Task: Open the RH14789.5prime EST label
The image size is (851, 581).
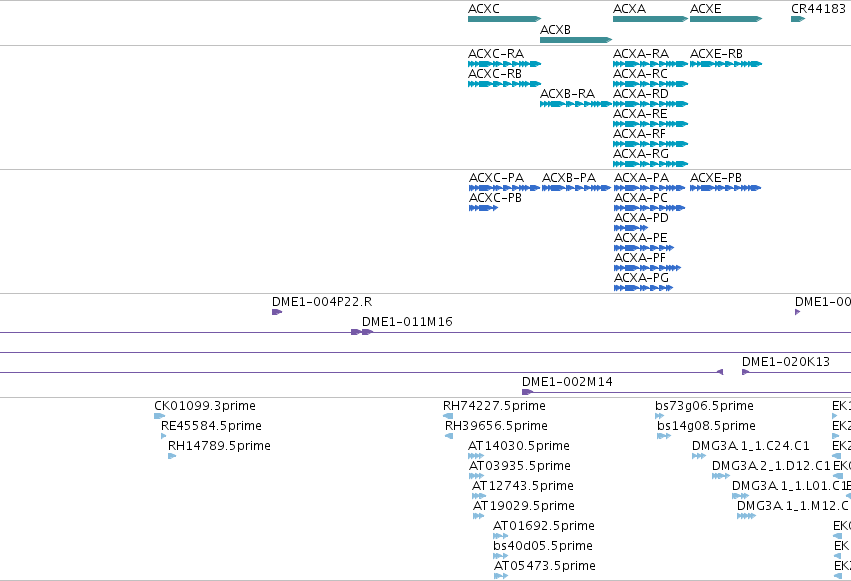Action: click(219, 446)
